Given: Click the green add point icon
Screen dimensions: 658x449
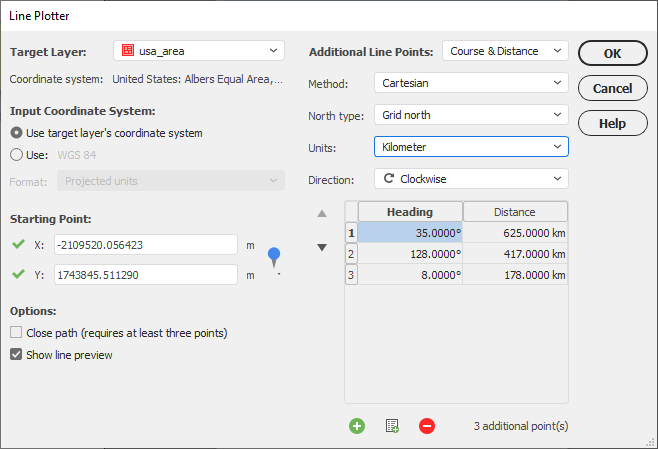Looking at the screenshot, I should point(357,426).
